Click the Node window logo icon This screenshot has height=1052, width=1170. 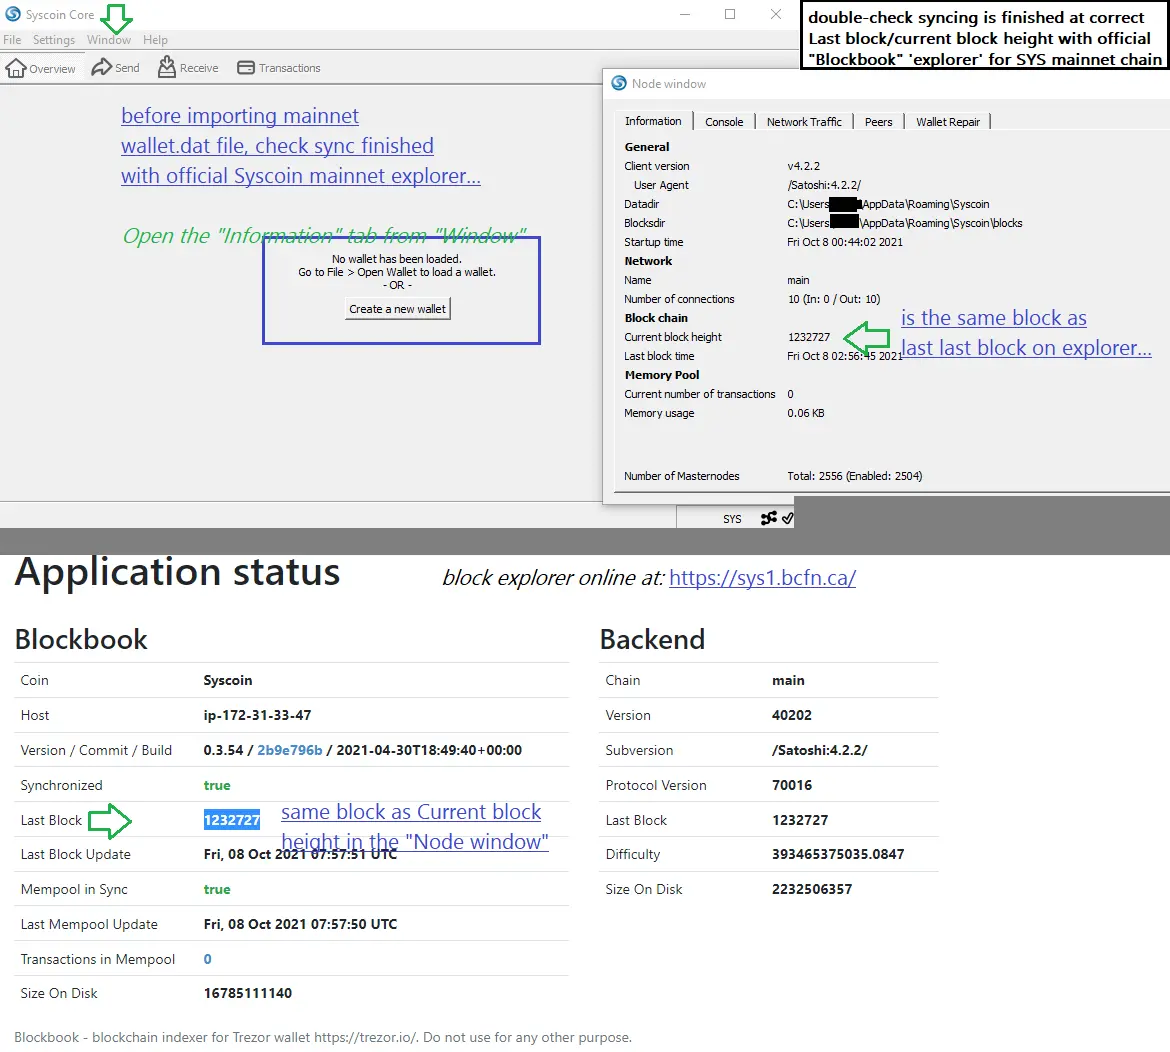tap(619, 83)
